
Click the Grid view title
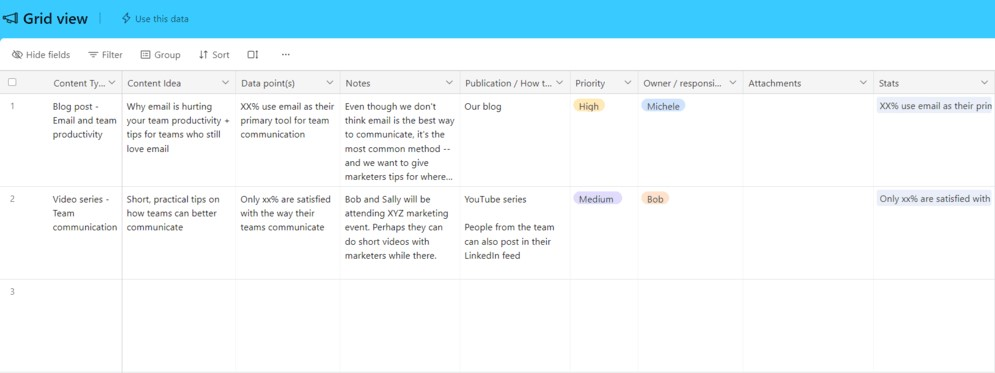55,18
